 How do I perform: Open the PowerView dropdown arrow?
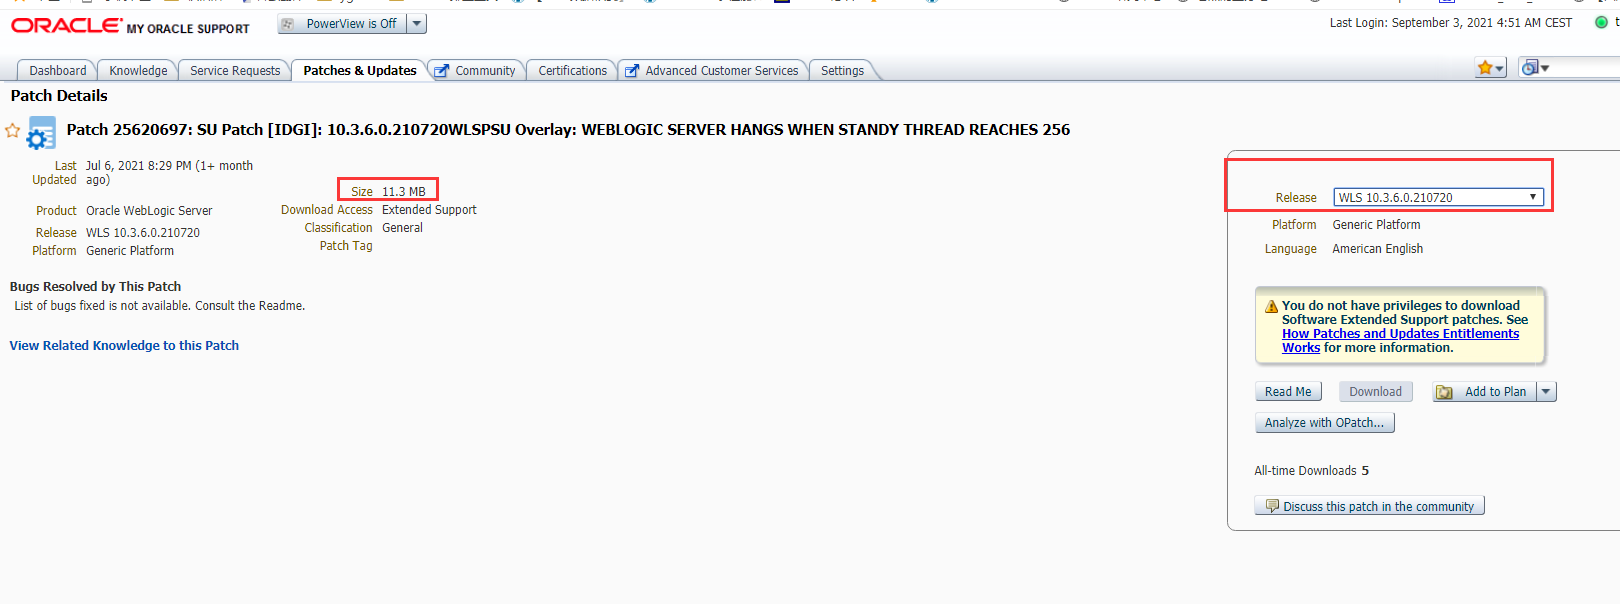(x=417, y=24)
